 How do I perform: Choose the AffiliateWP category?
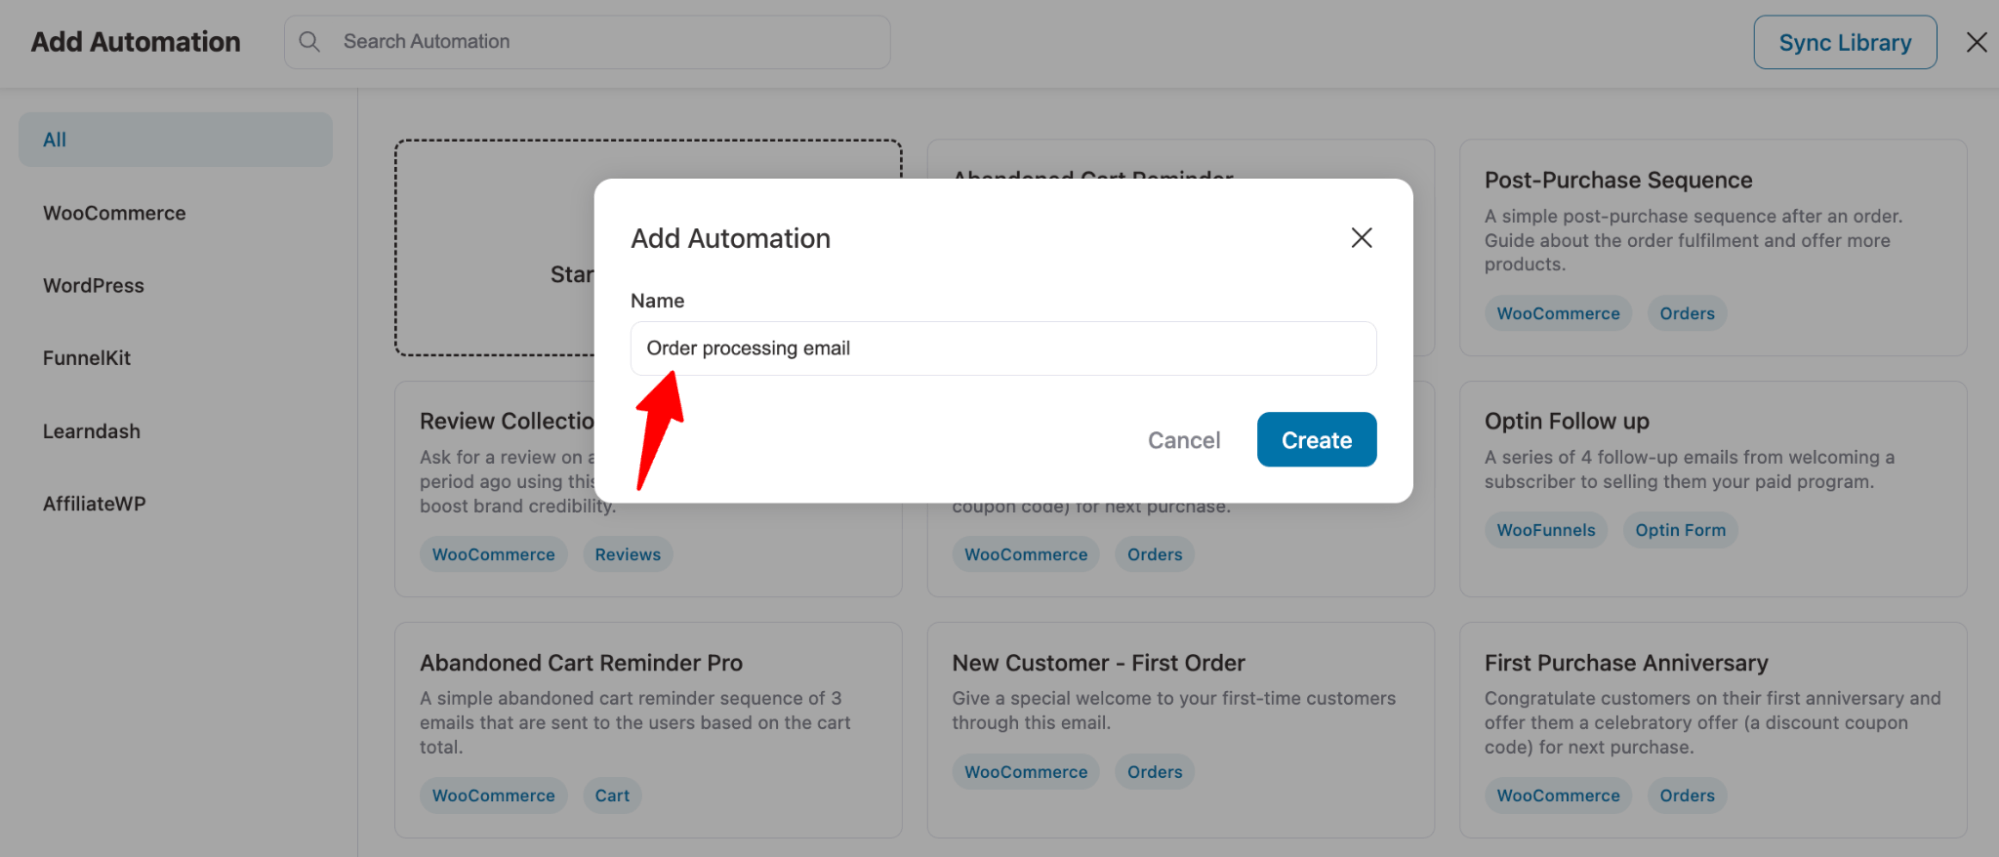pyautogui.click(x=94, y=504)
